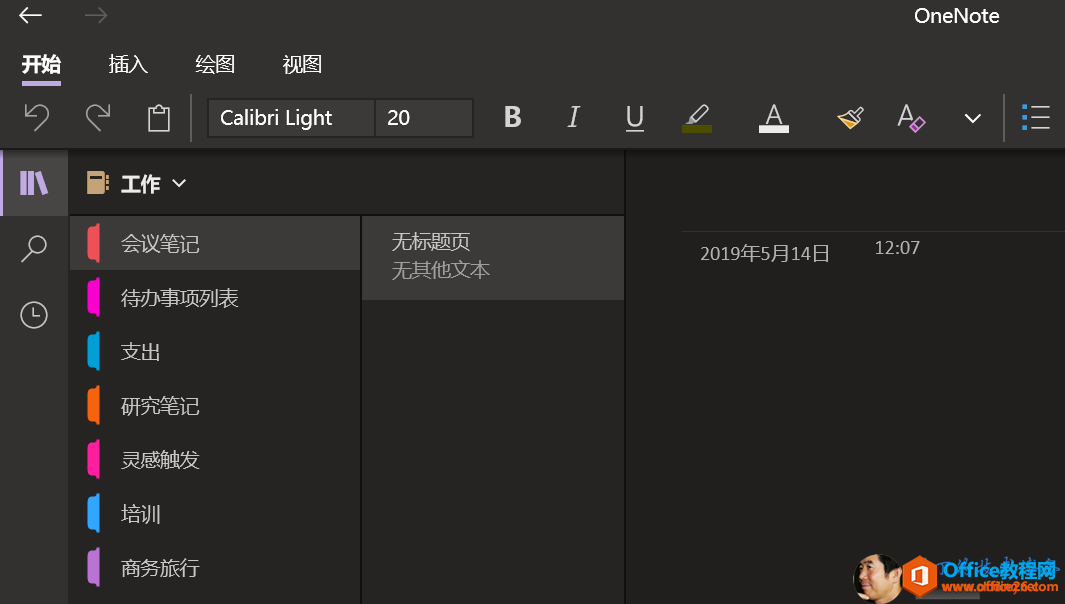Open the Notebooks library view
This screenshot has height=604, width=1065.
34,183
